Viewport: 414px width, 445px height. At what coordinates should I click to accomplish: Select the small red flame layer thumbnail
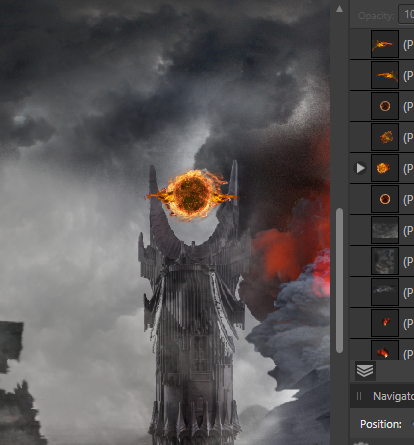385,323
